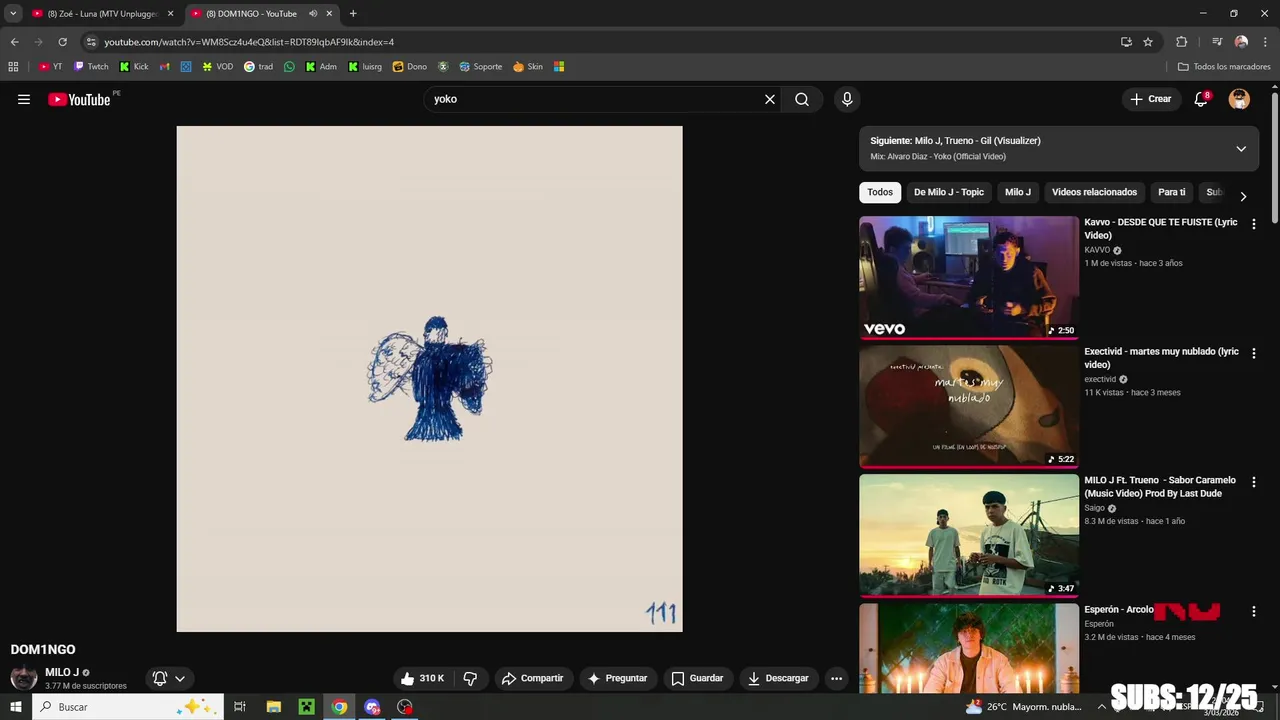Image resolution: width=1280 pixels, height=720 pixels.
Task: Open Exectivid martes muy nublado title
Action: click(x=1161, y=358)
